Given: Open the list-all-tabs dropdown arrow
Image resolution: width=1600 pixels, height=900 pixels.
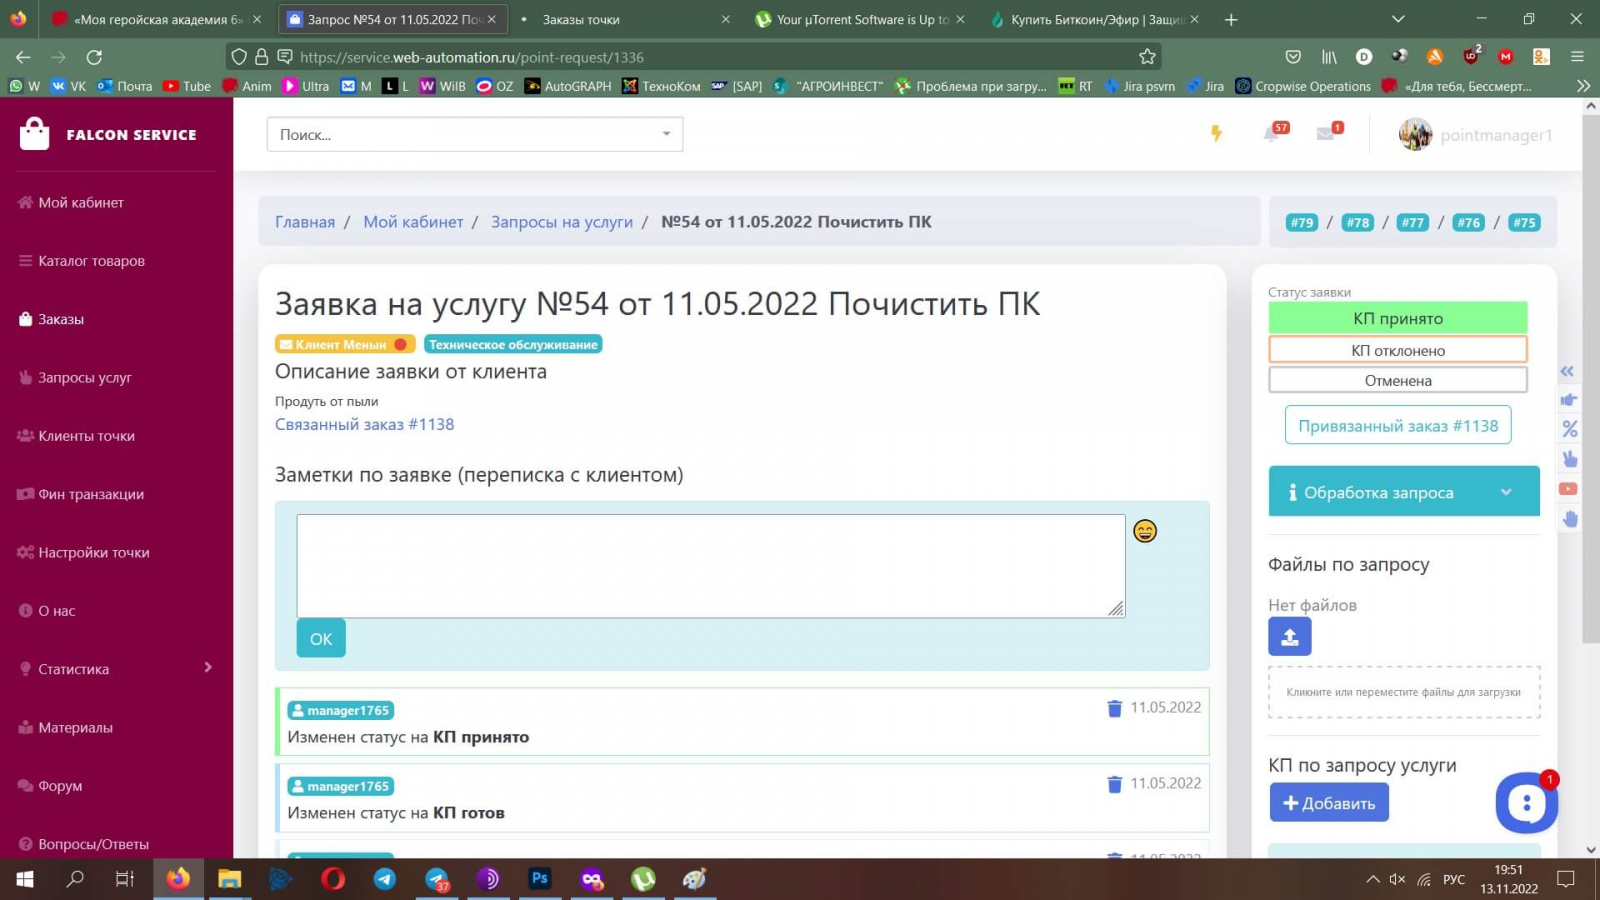Looking at the screenshot, I should pyautogui.click(x=1398, y=19).
